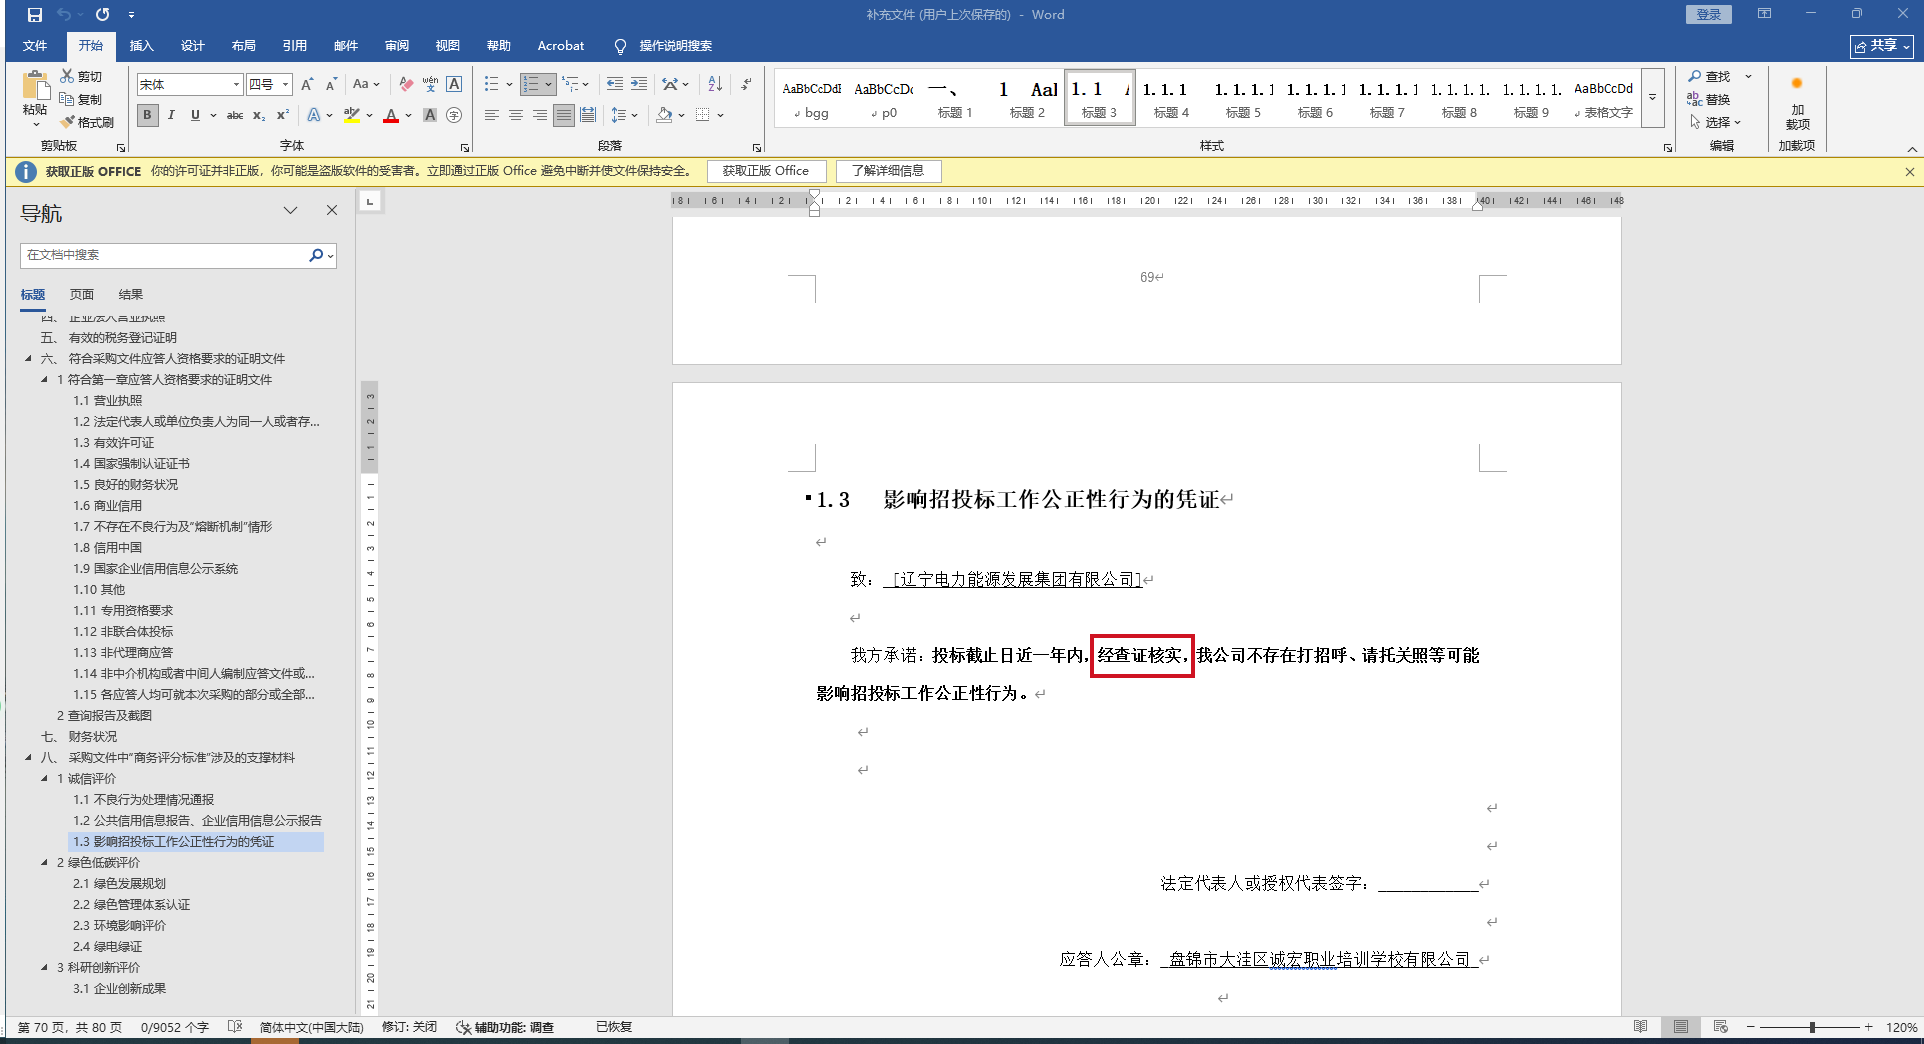Switch to the 布局 (Layout) ribbon tab
1924x1044 pixels.
[244, 46]
